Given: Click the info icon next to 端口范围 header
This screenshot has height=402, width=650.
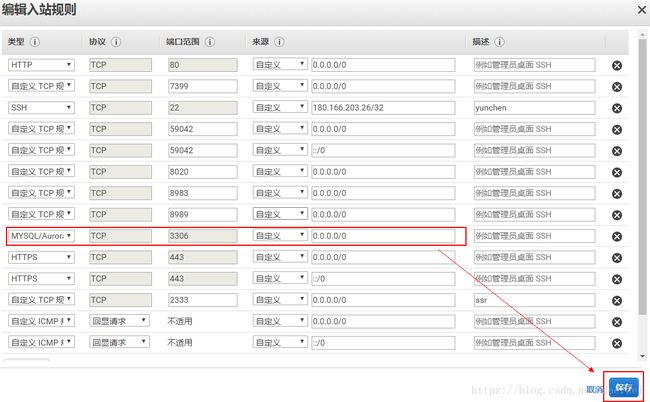Looking at the screenshot, I should [x=210, y=42].
